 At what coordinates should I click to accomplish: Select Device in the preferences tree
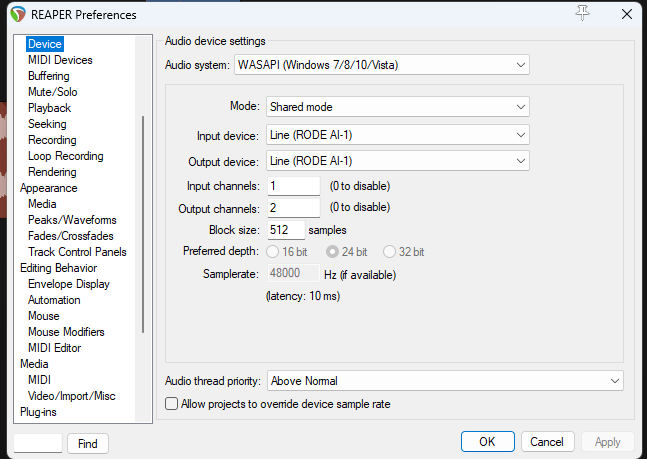pos(45,44)
